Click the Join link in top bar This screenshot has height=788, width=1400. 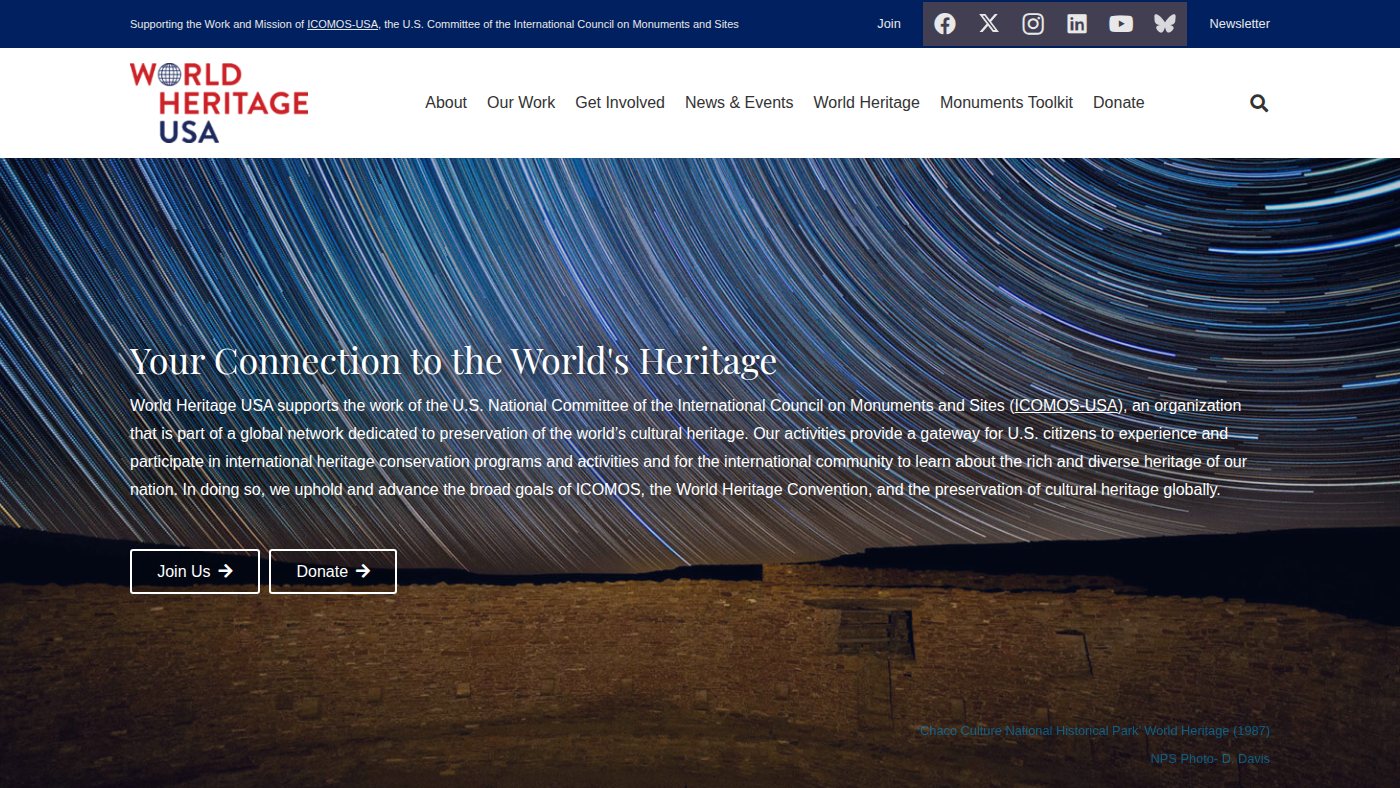(x=889, y=24)
